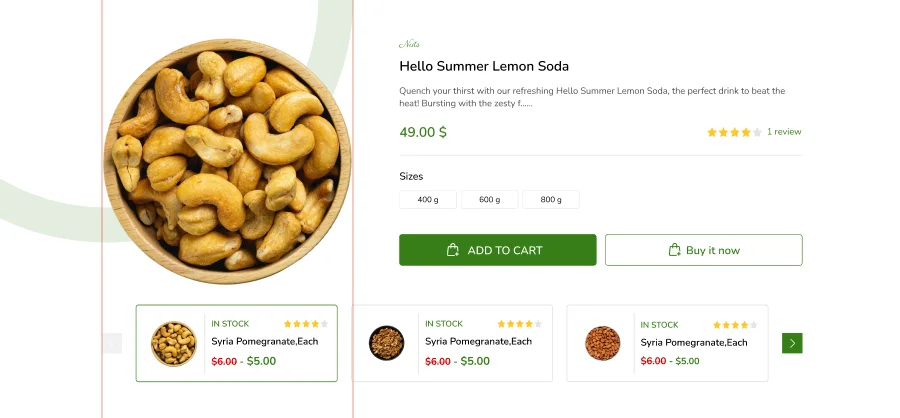
Task: Click the bag icon in Buy it now
Action: coord(675,250)
